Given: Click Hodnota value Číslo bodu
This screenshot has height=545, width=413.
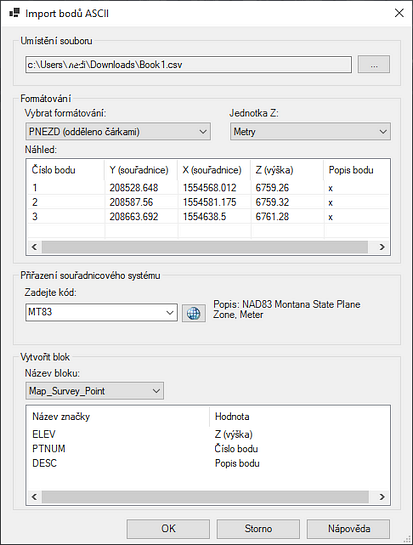Looking at the screenshot, I should 236,449.
